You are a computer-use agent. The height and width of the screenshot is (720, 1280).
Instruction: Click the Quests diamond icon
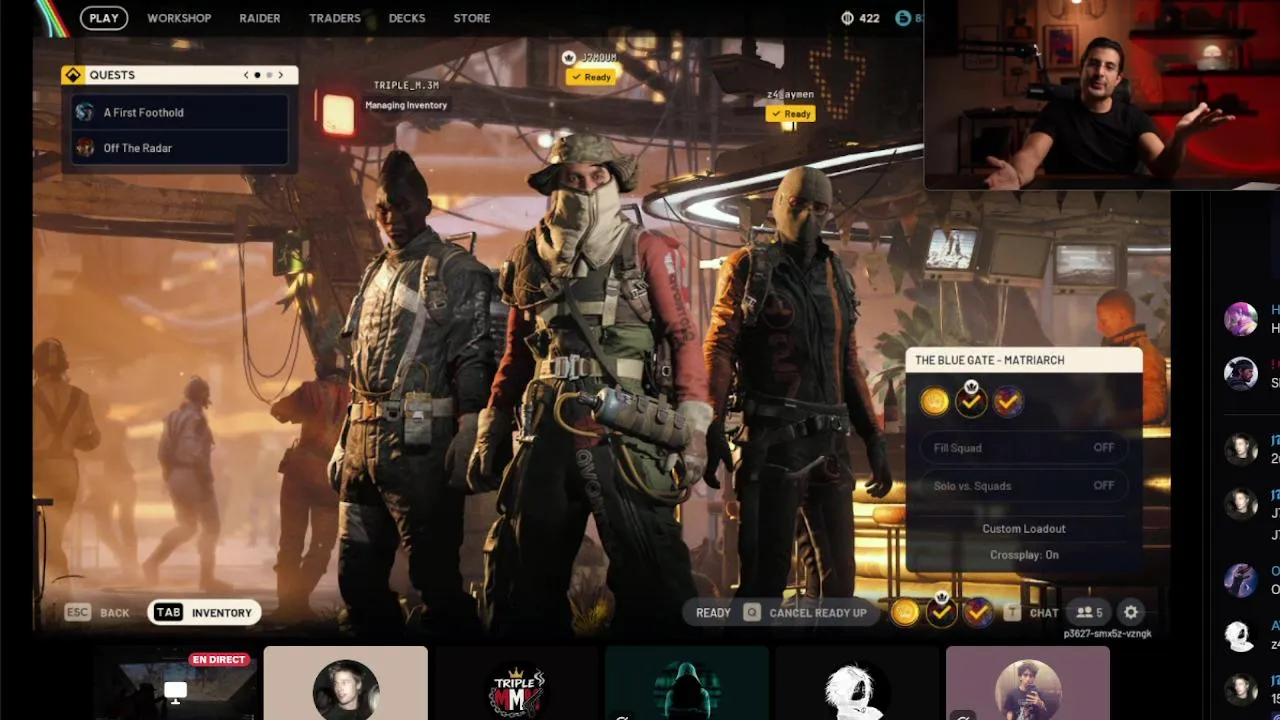pyautogui.click(x=72, y=75)
